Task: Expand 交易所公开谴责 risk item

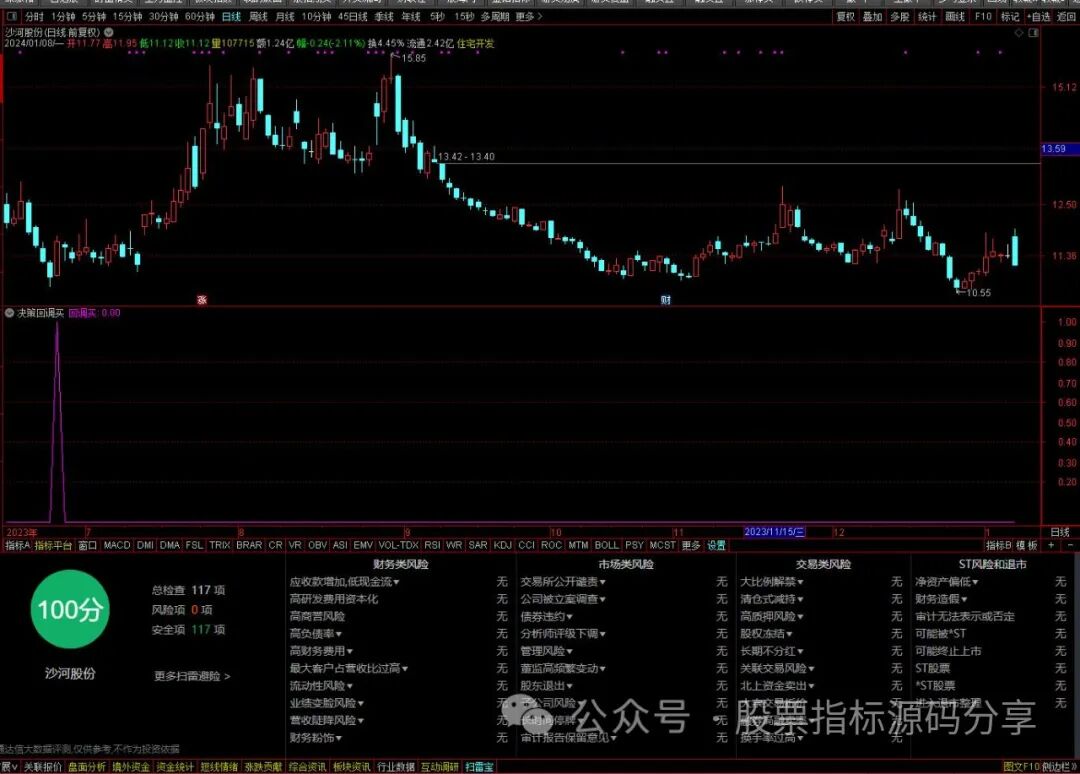Action: 563,582
